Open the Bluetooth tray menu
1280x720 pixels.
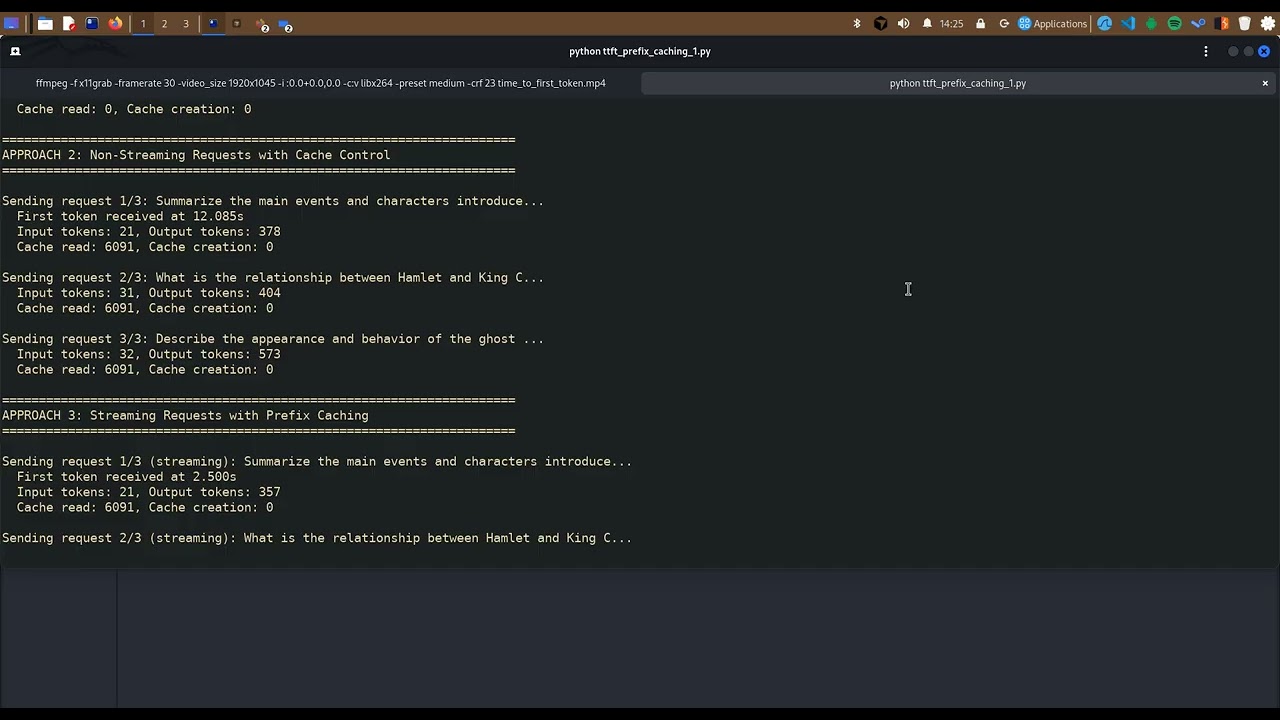[857, 23]
